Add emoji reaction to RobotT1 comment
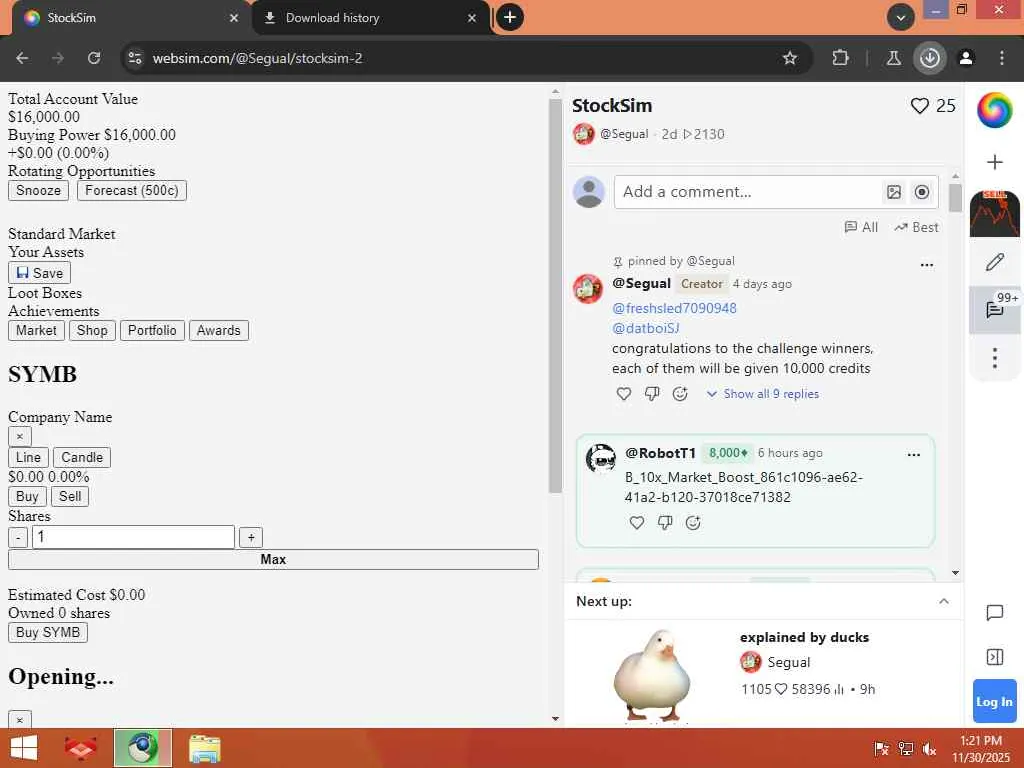The width and height of the screenshot is (1024, 768). tap(694, 522)
